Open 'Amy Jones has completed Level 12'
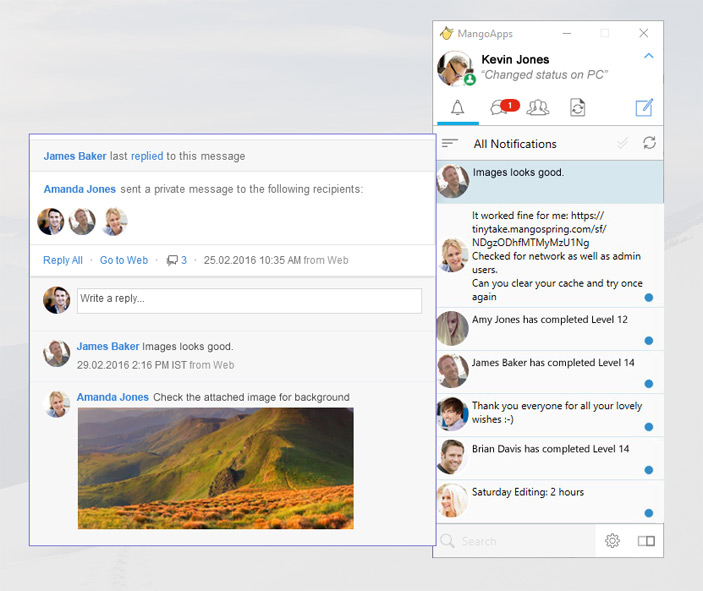Image resolution: width=703 pixels, height=591 pixels. click(550, 329)
